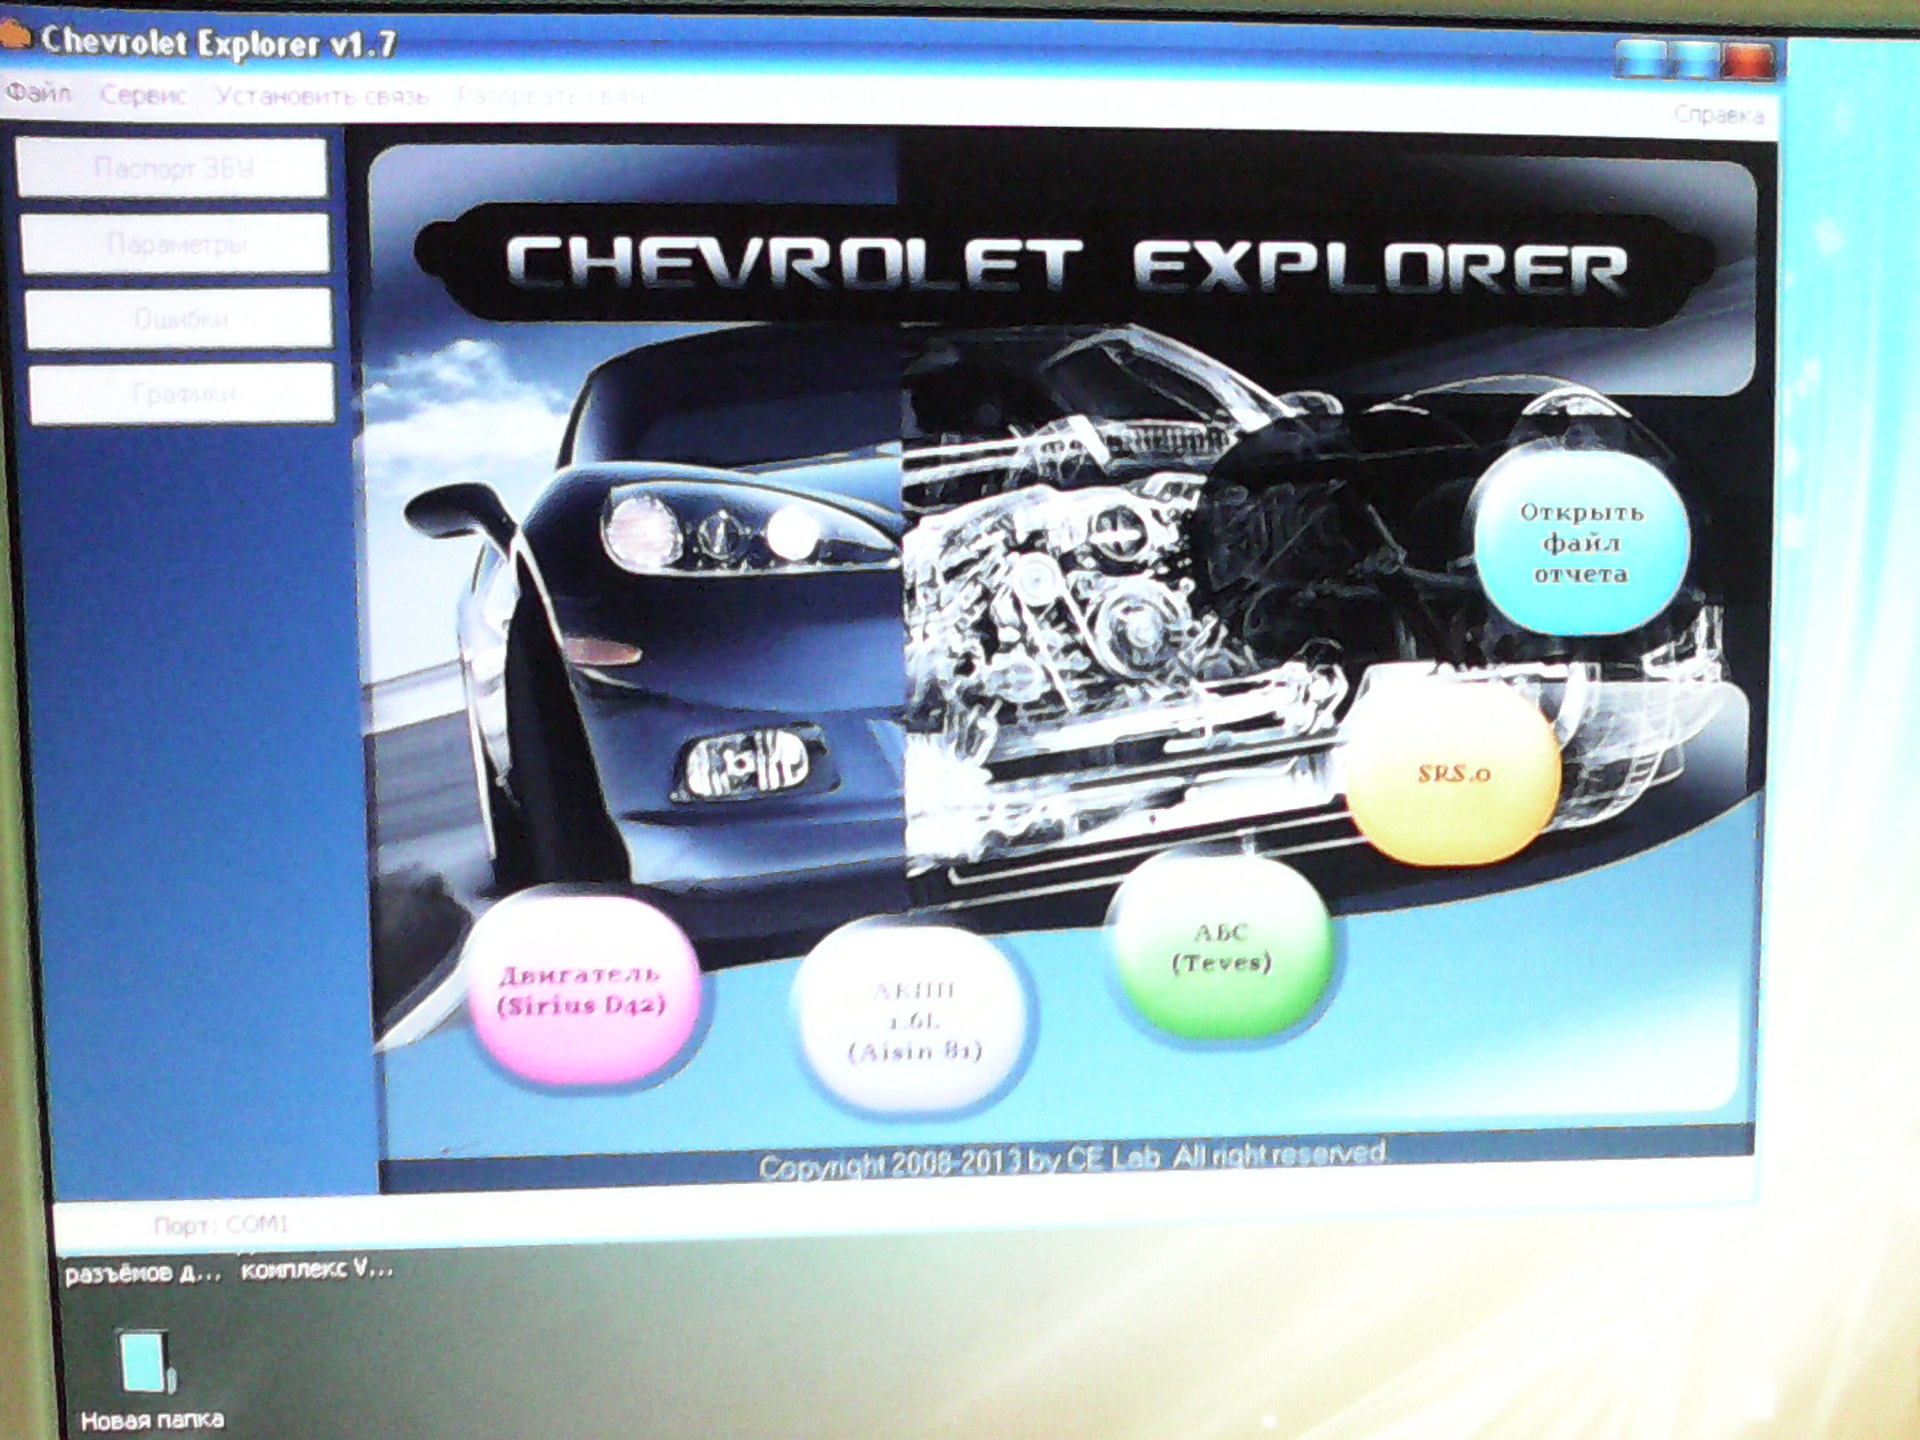
Task: Click the Паспорт ЭБУ side button
Action: pos(172,167)
